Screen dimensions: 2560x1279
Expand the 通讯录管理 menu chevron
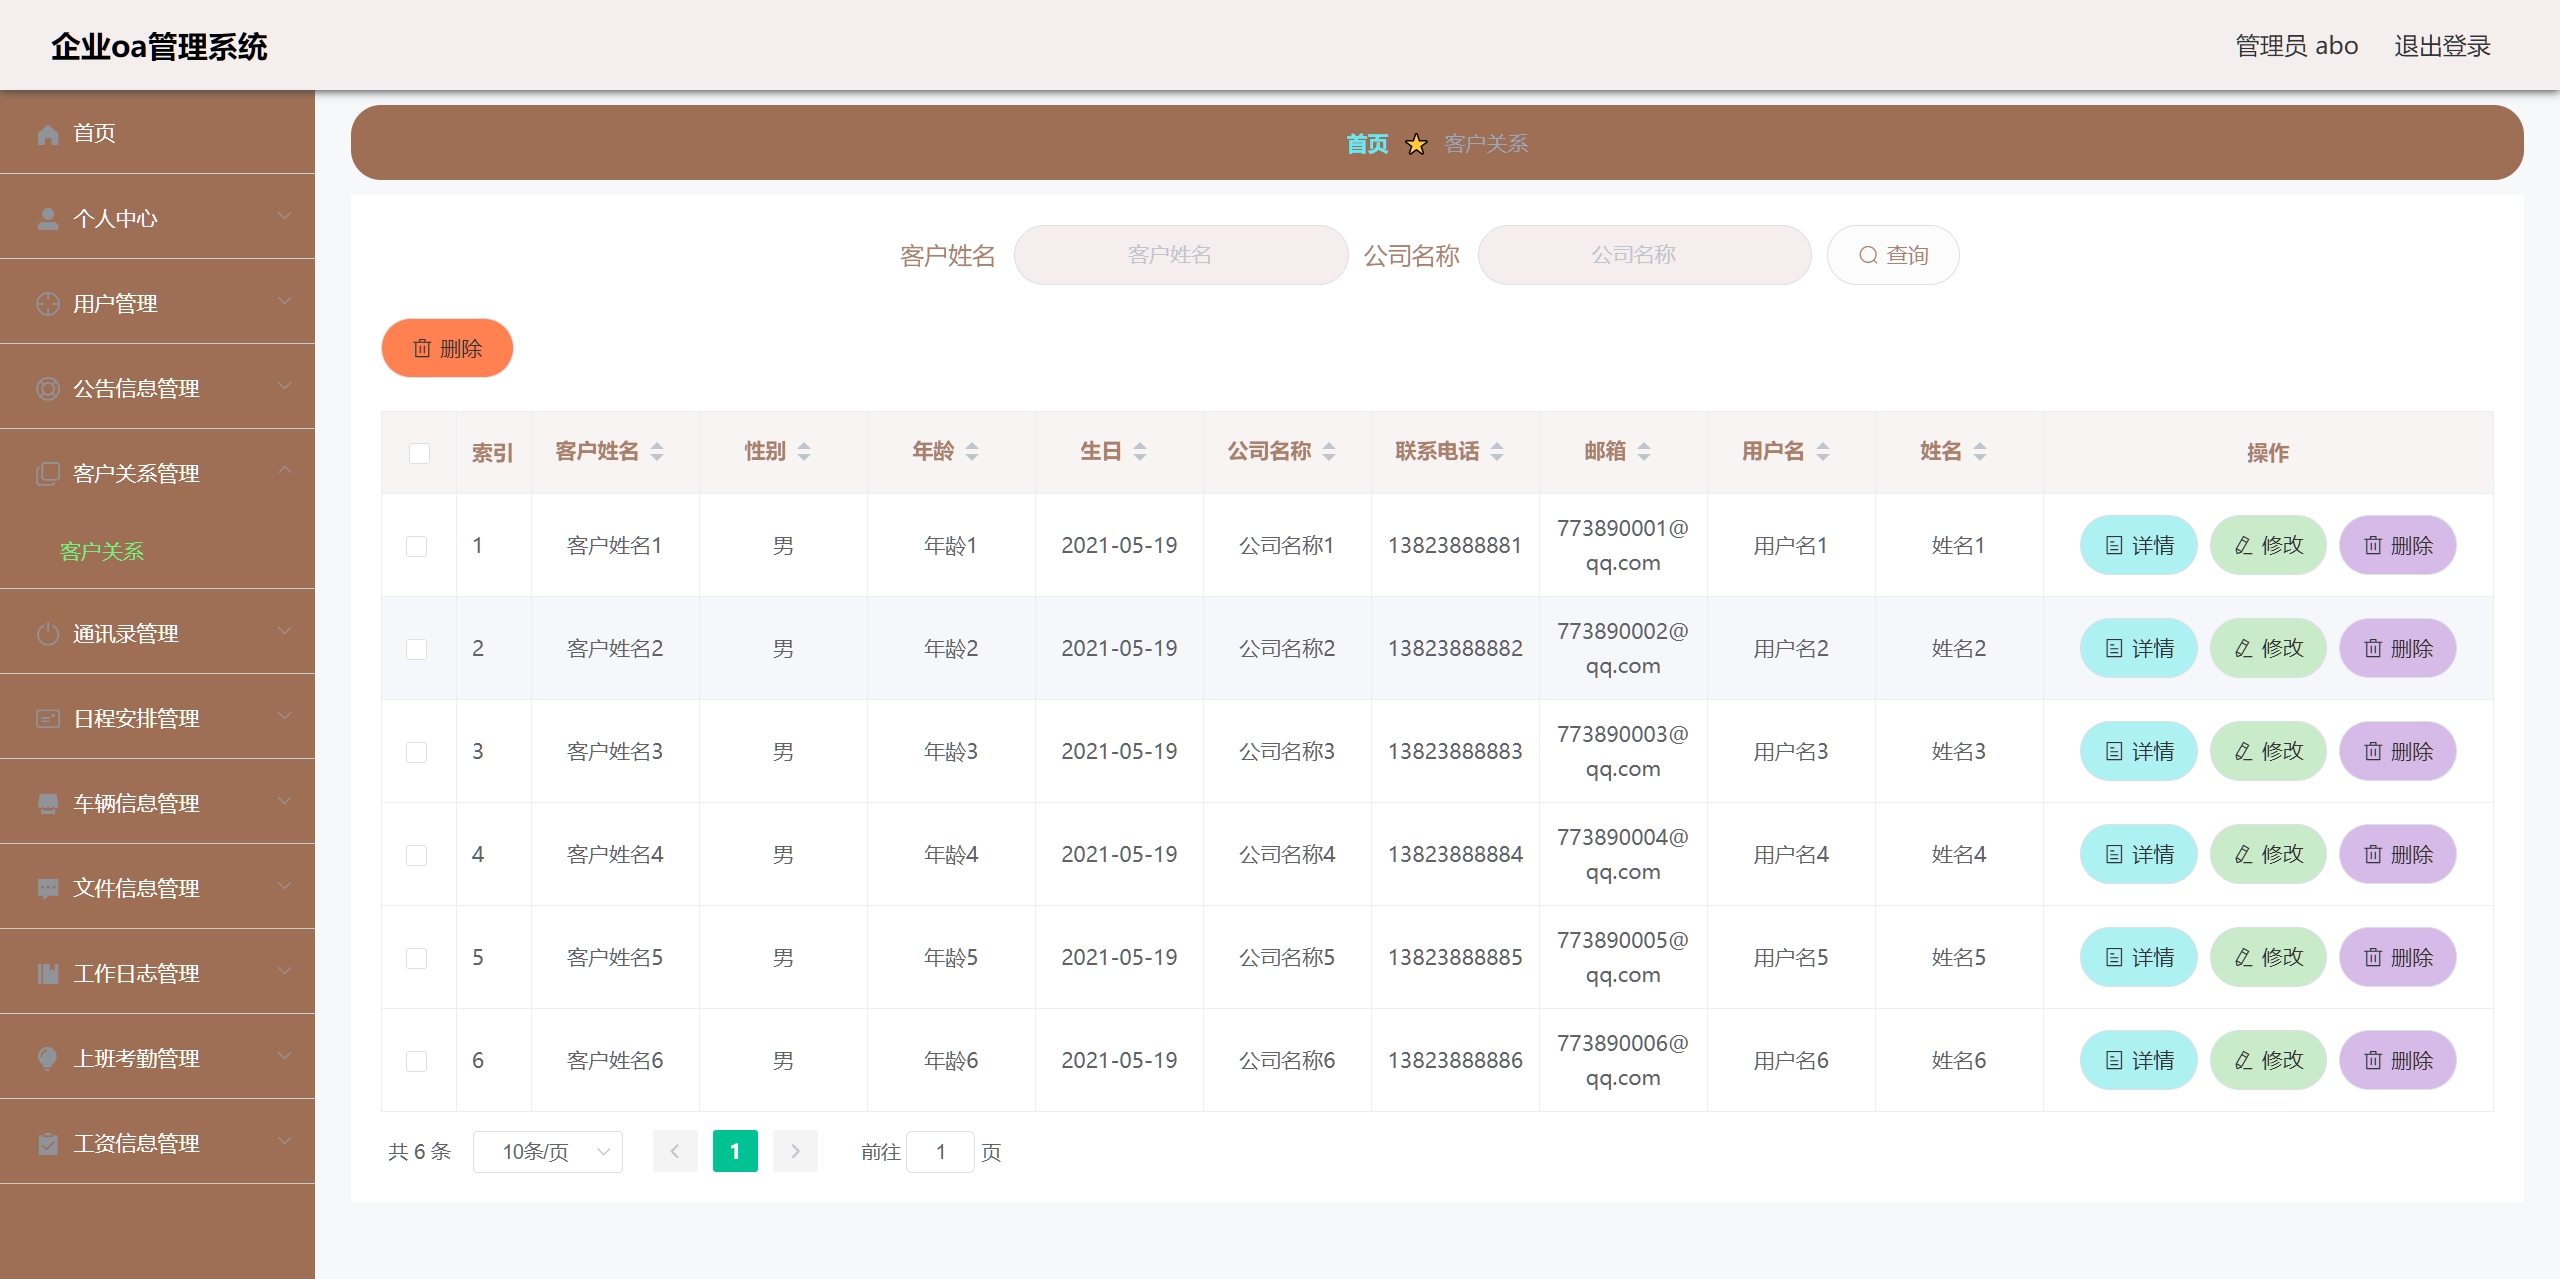pos(285,631)
